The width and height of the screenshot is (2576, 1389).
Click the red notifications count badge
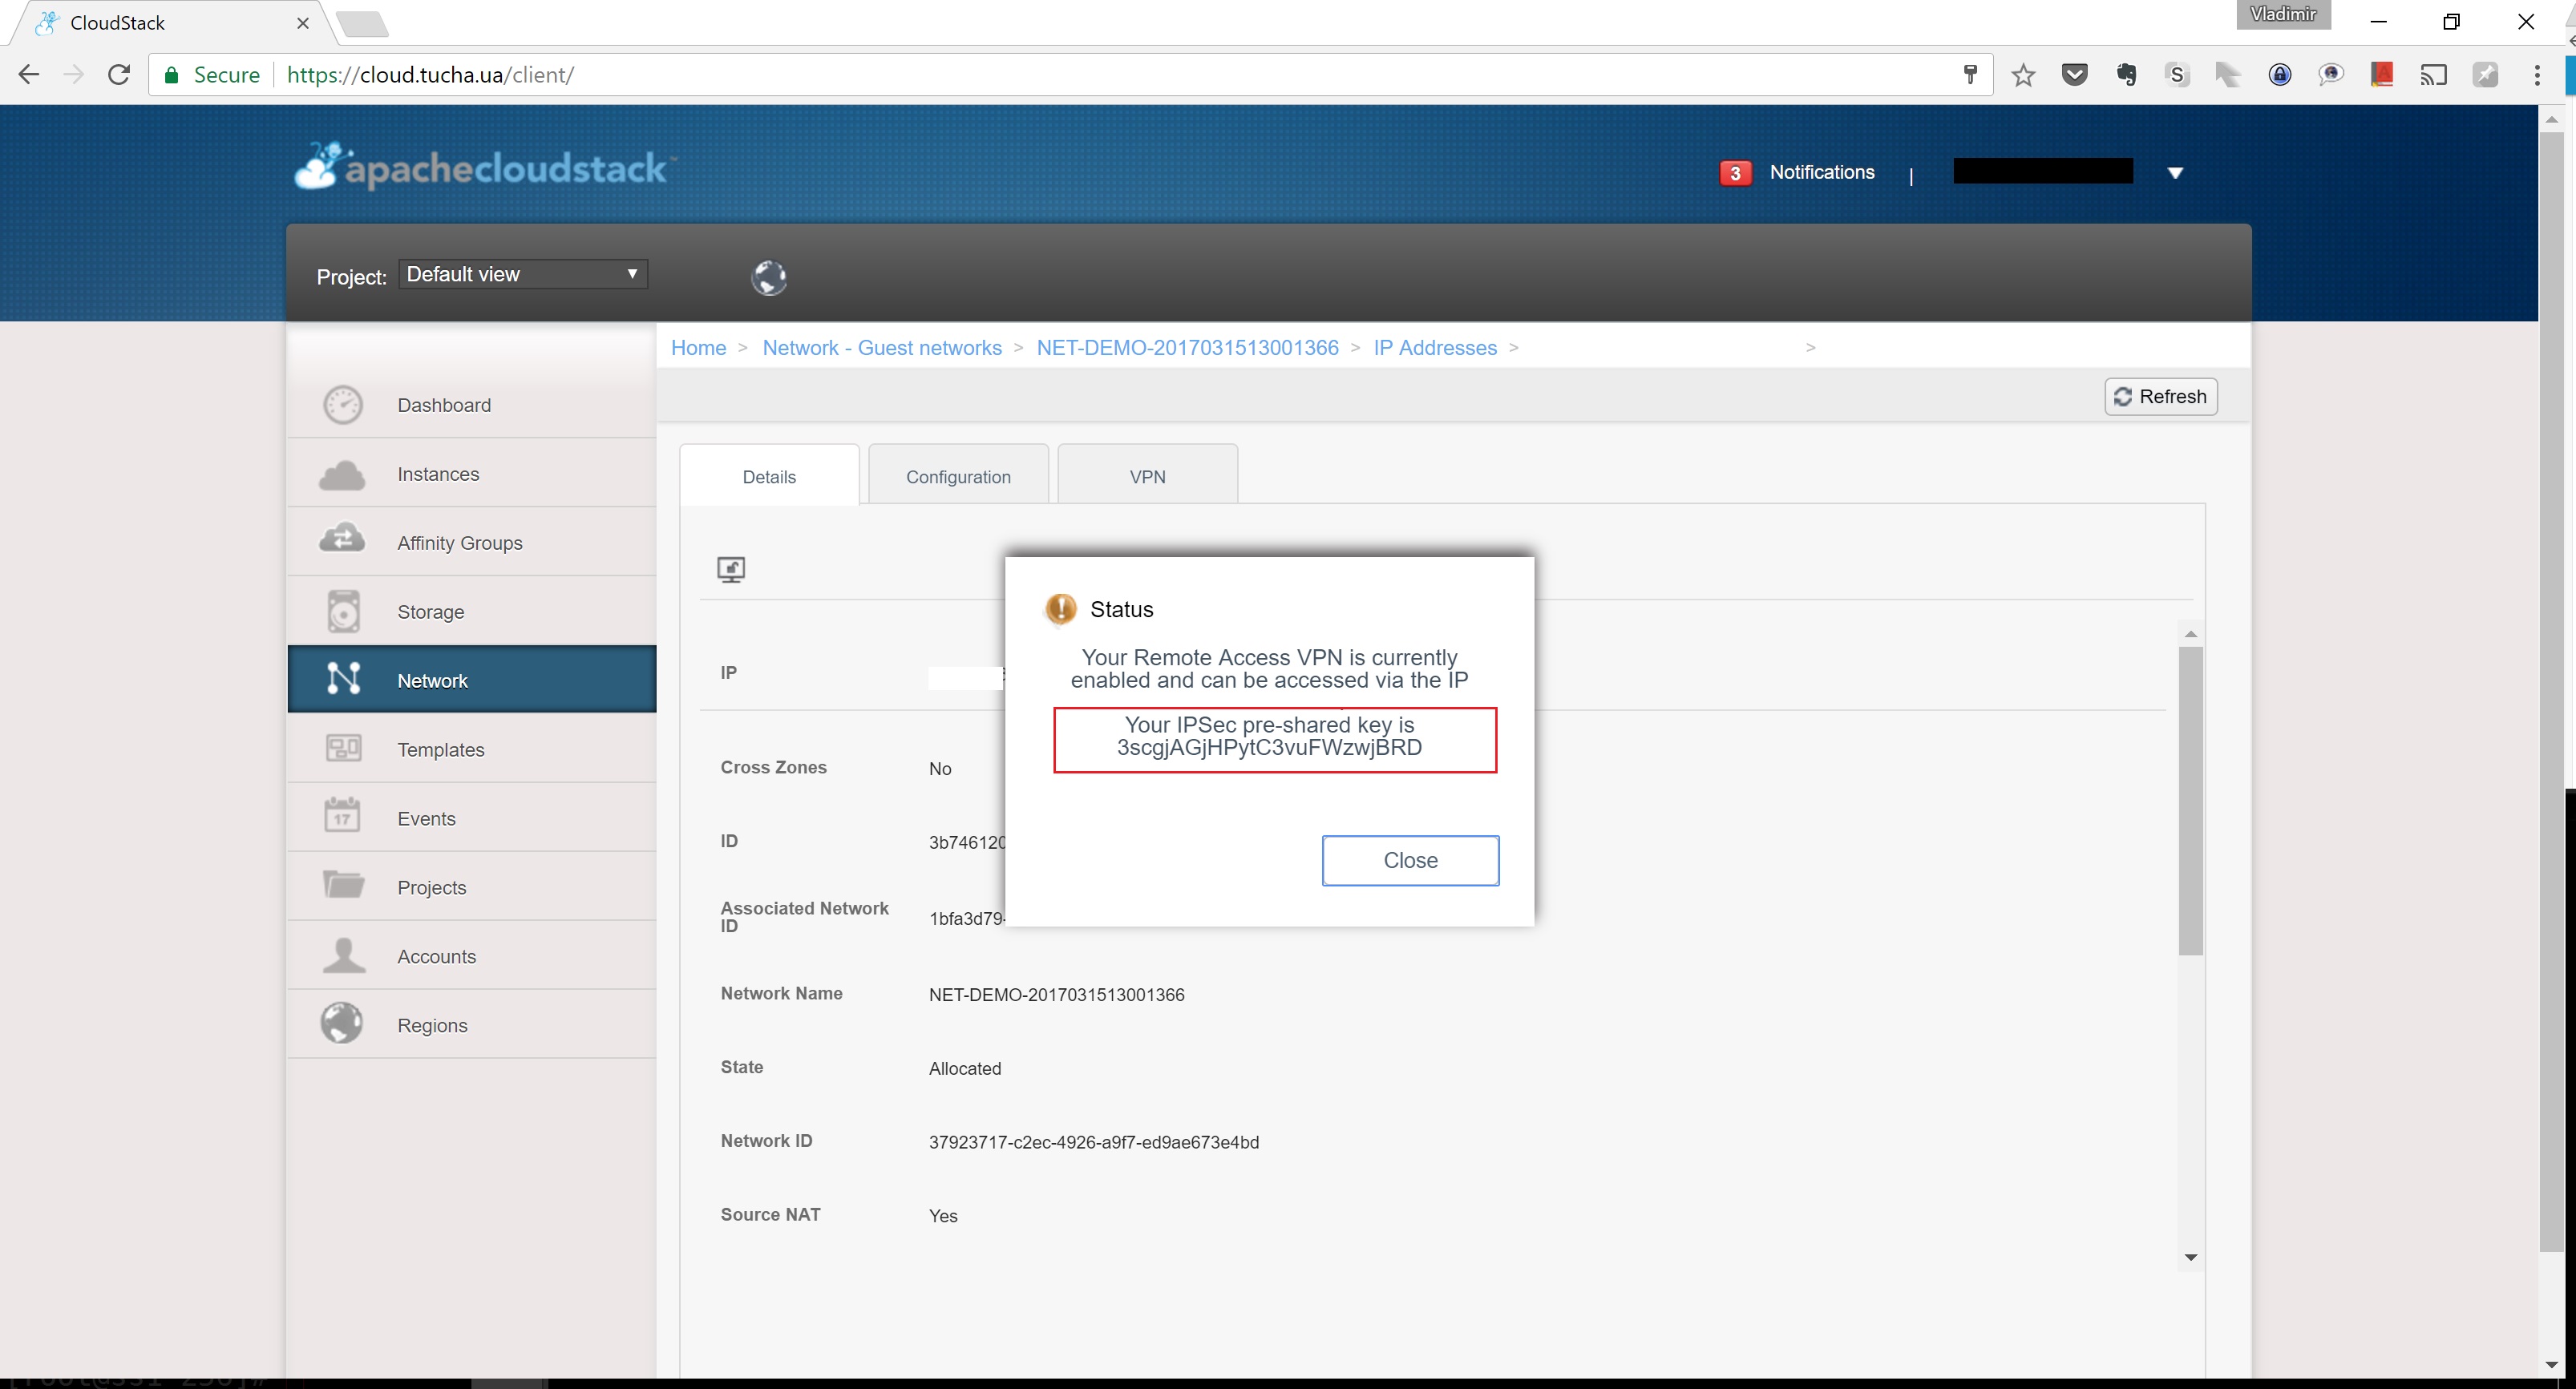coord(1735,173)
